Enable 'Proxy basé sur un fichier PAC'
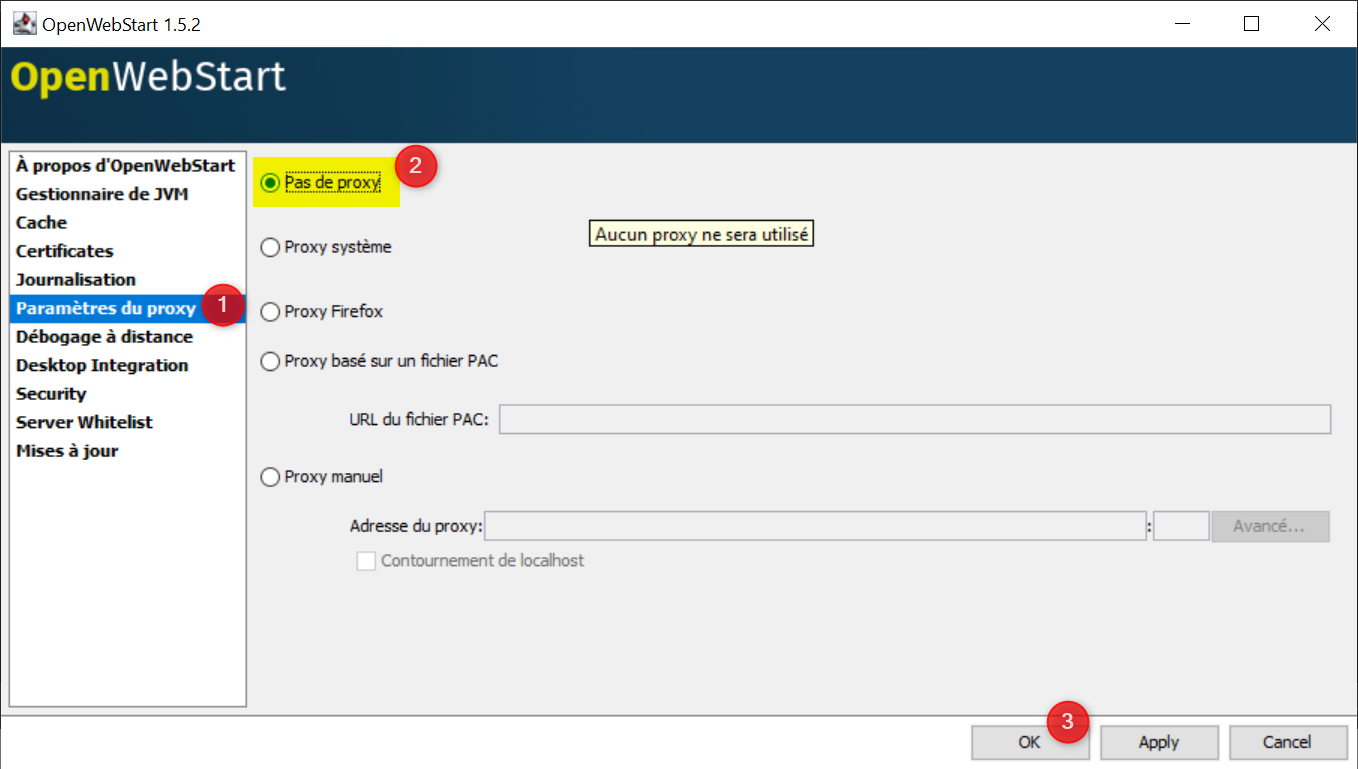Viewport: 1358px width, 769px height. pos(270,361)
